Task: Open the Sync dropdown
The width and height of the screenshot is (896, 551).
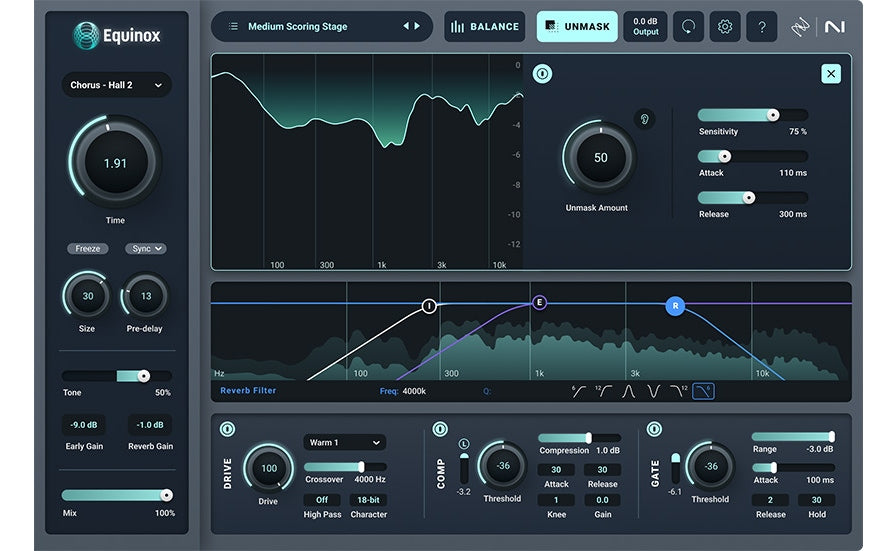Action: [x=146, y=249]
